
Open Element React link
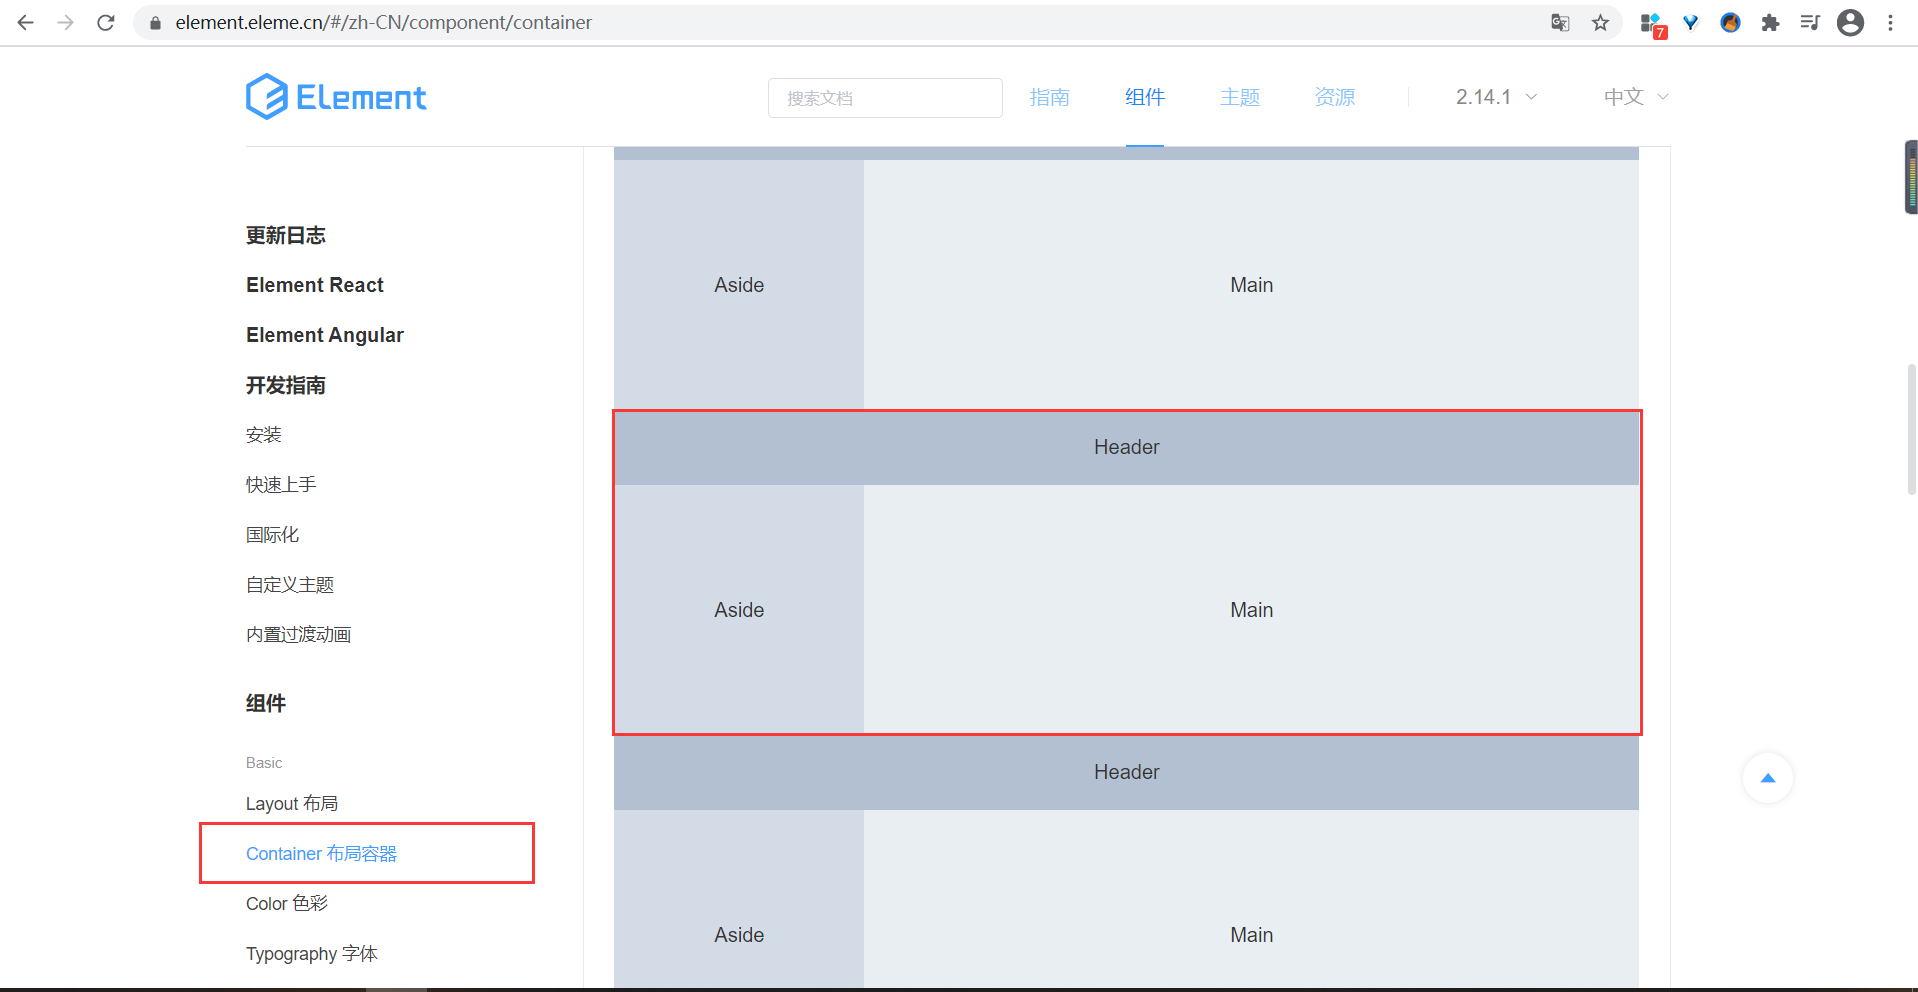click(315, 285)
